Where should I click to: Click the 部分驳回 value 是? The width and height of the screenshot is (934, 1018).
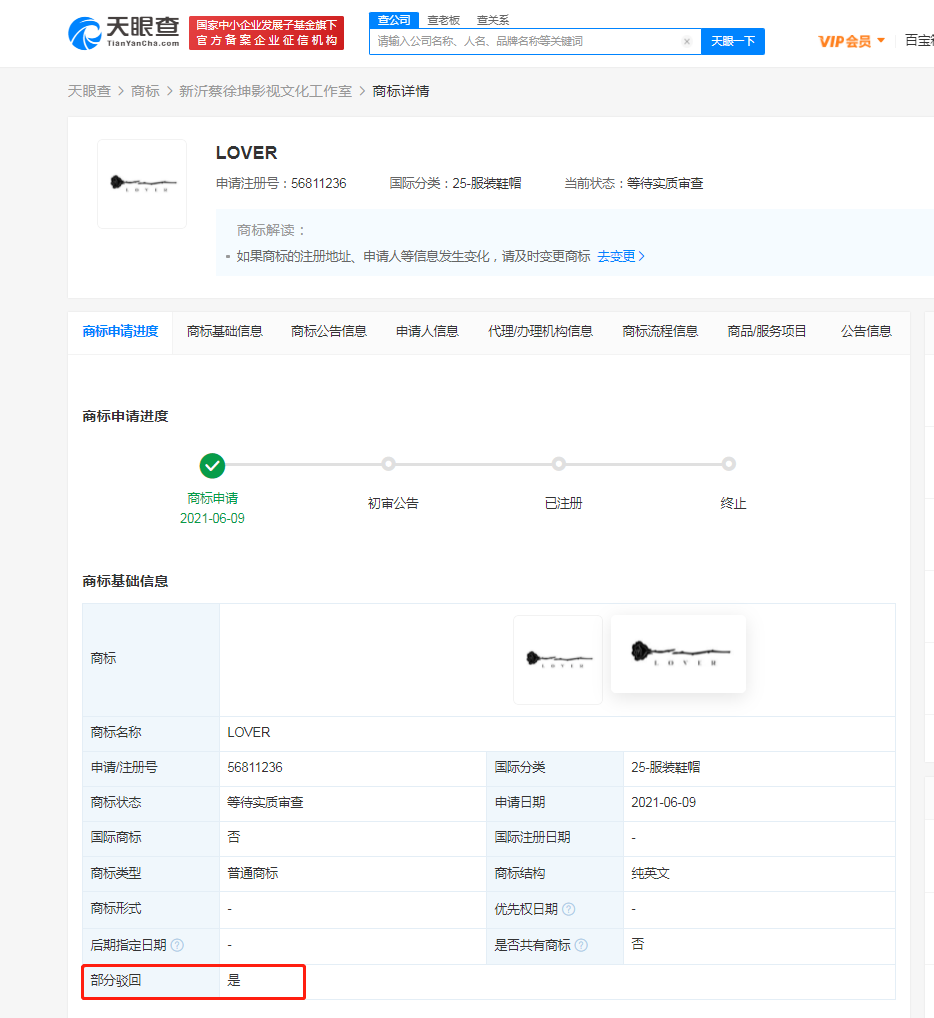click(x=234, y=981)
